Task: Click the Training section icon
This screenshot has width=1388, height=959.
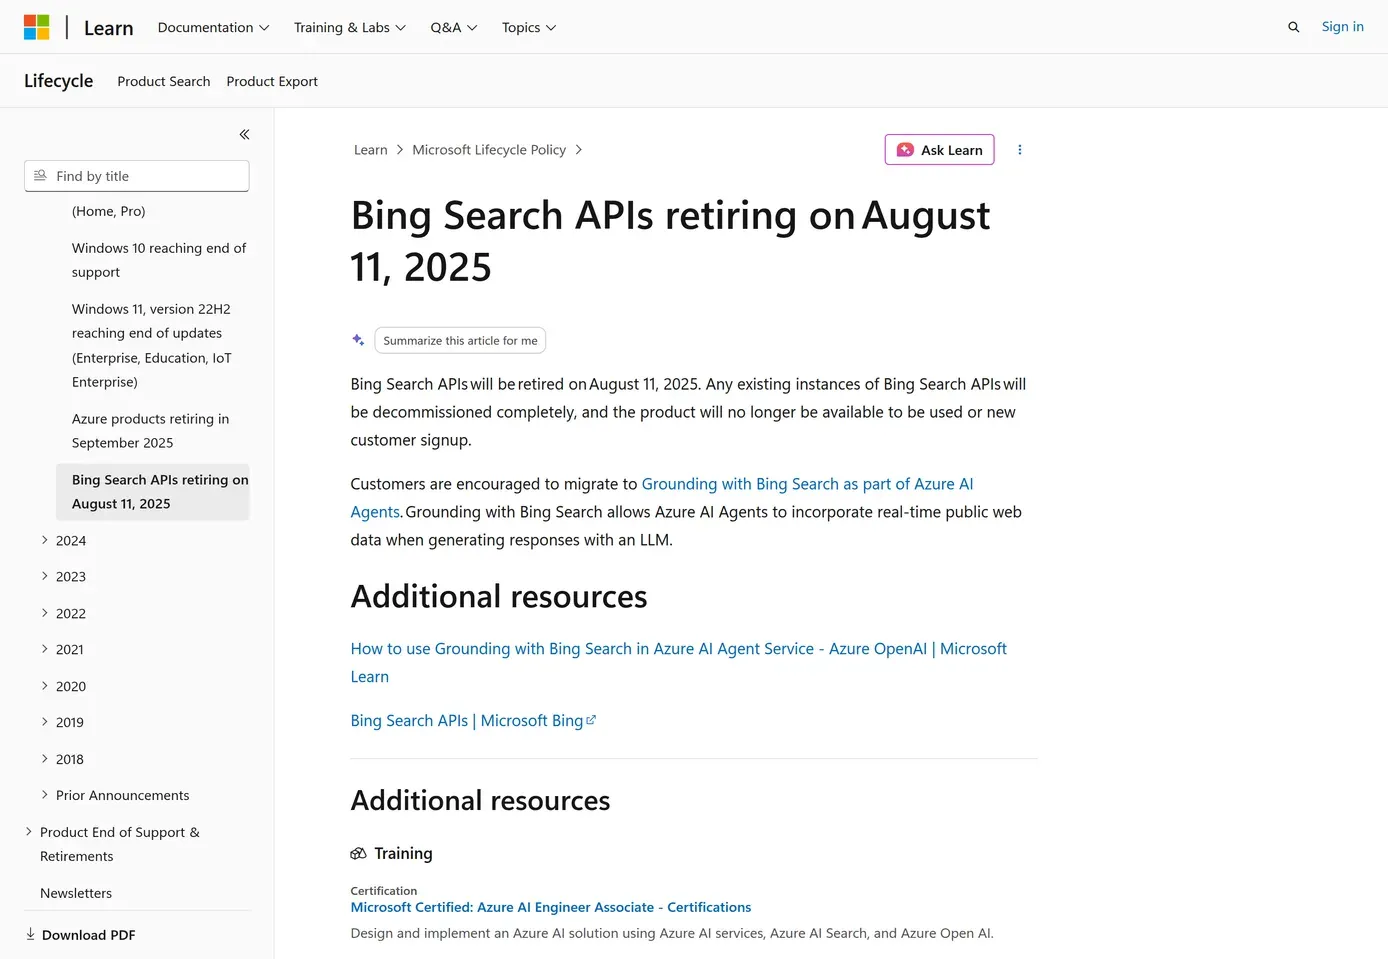Action: (x=358, y=853)
